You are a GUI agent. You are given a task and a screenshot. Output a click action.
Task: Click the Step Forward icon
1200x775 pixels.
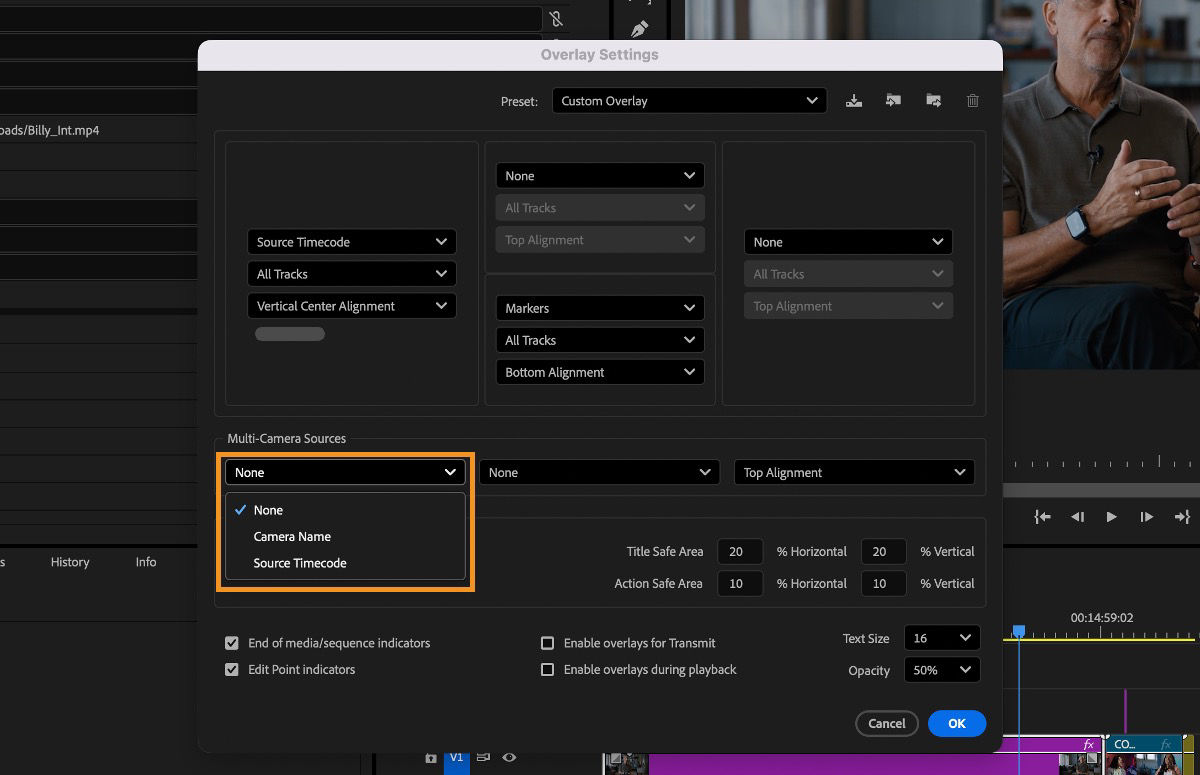(1146, 517)
